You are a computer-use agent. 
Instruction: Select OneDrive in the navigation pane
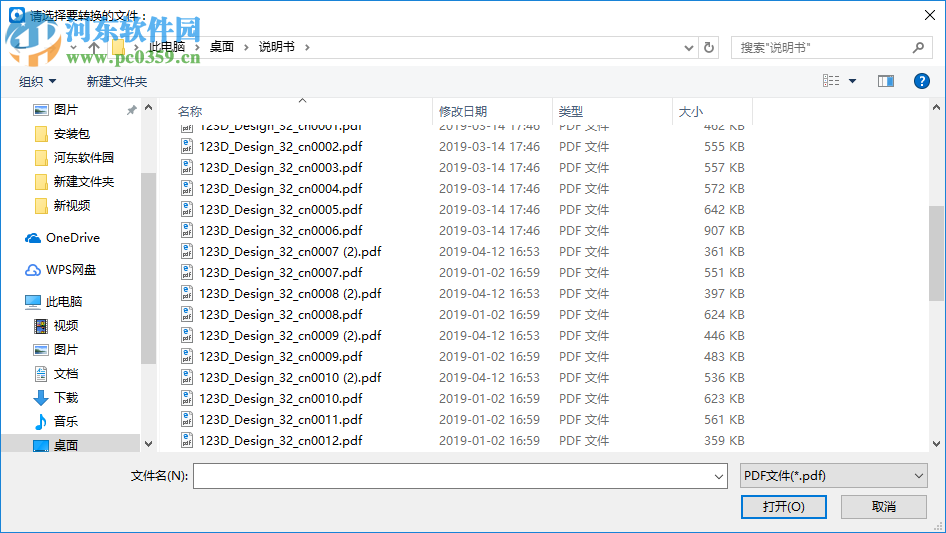point(72,238)
